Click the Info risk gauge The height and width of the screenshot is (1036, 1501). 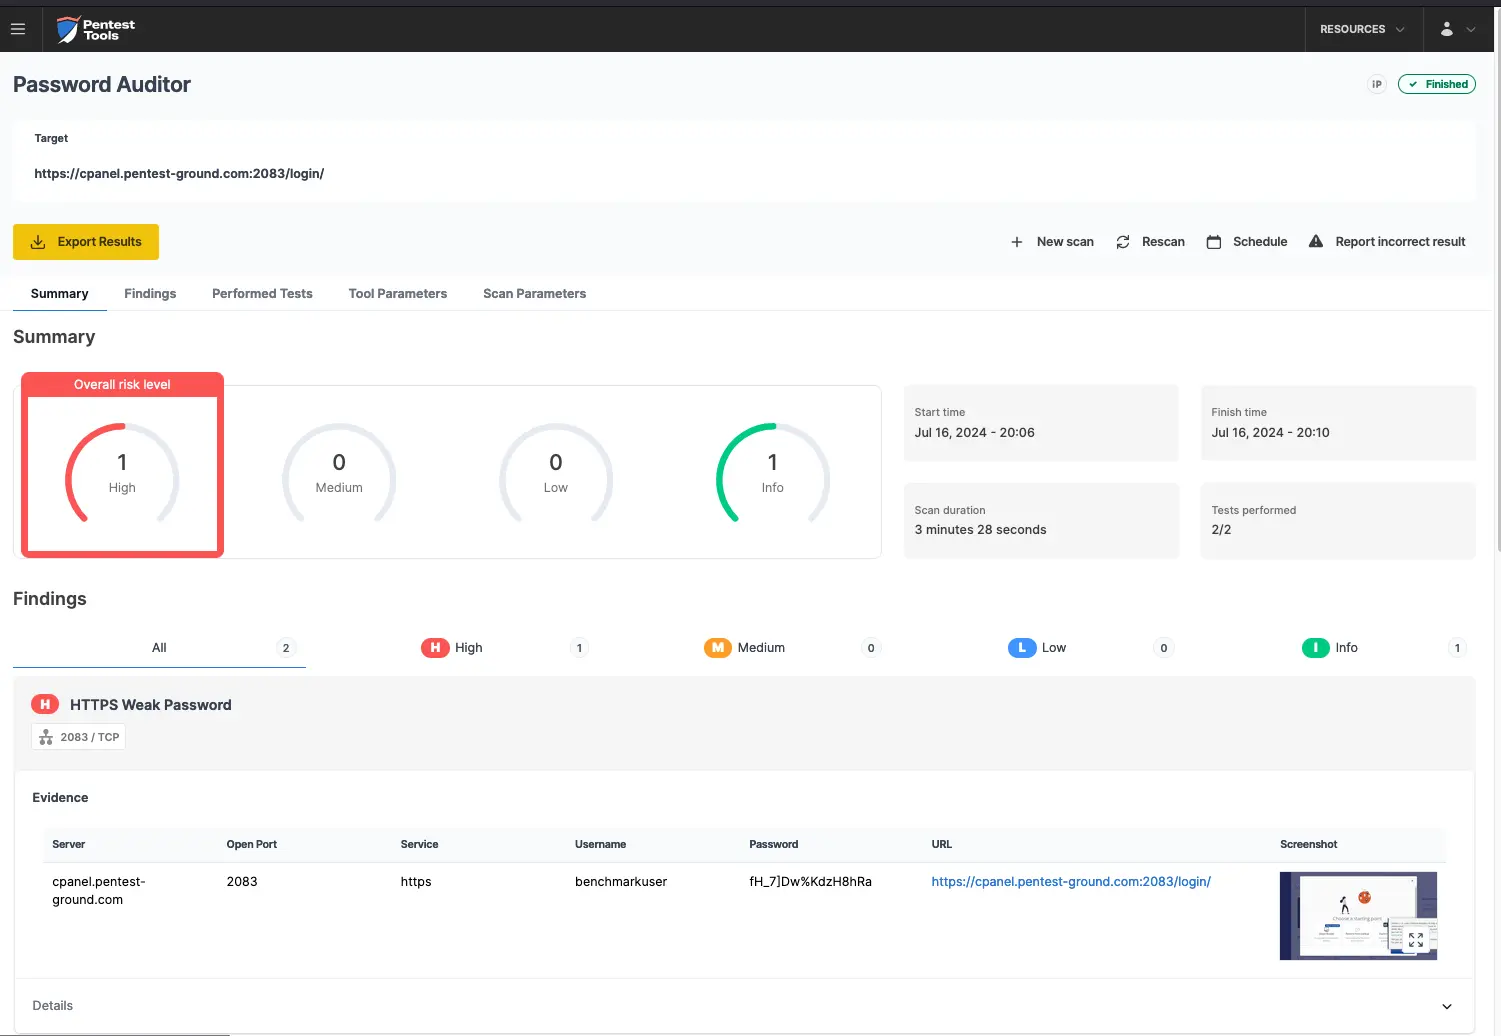[x=773, y=474]
